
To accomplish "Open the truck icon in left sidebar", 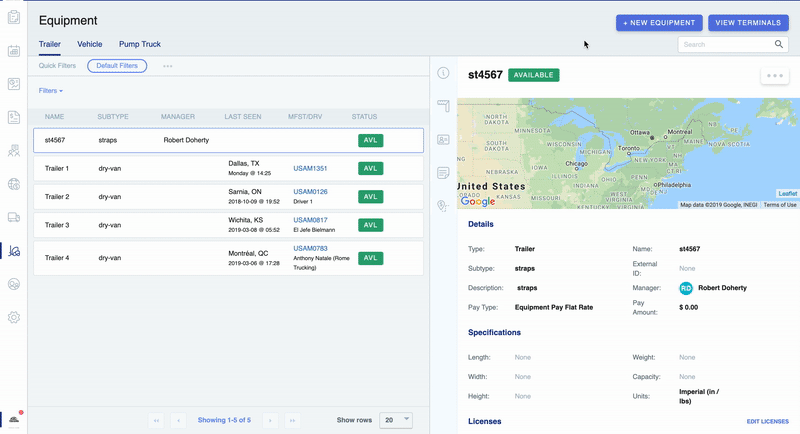I will [x=14, y=217].
